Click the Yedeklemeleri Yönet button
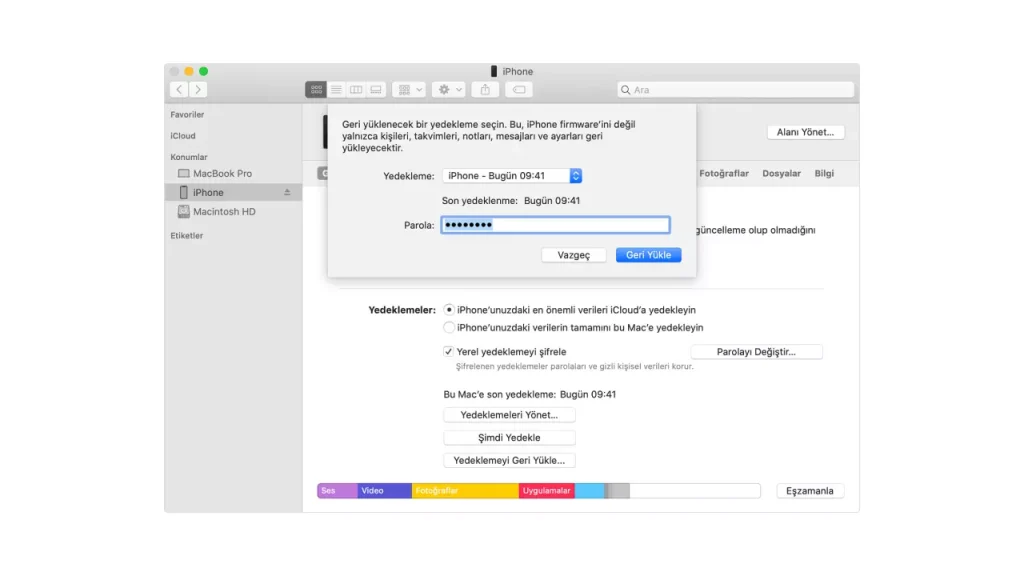 [509, 415]
